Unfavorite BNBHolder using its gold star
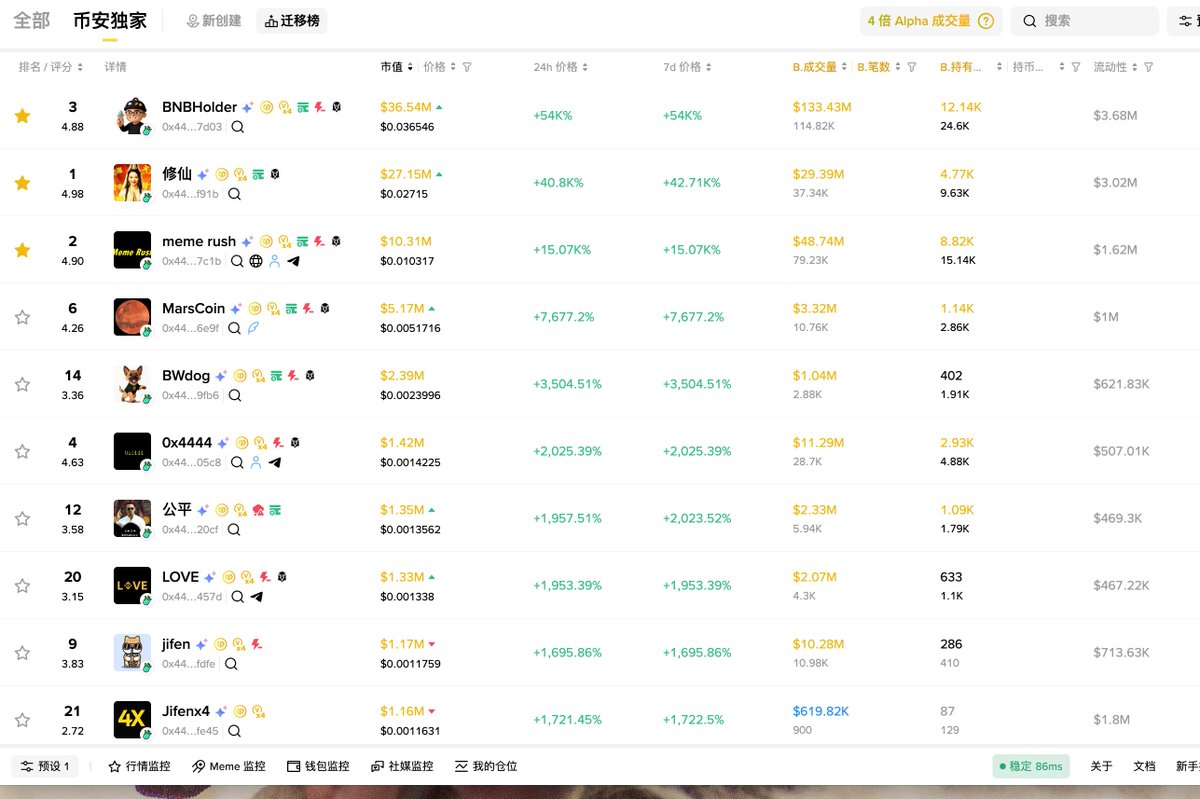The height and width of the screenshot is (799, 1200). [x=22, y=116]
